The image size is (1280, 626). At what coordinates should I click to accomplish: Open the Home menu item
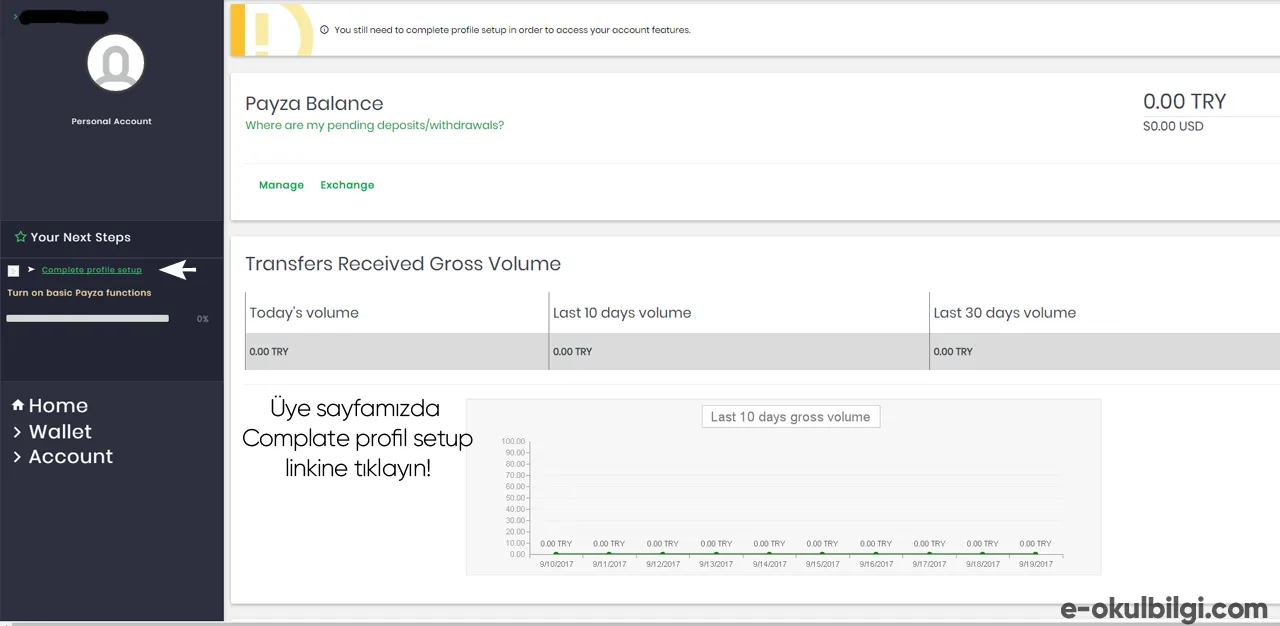[58, 405]
